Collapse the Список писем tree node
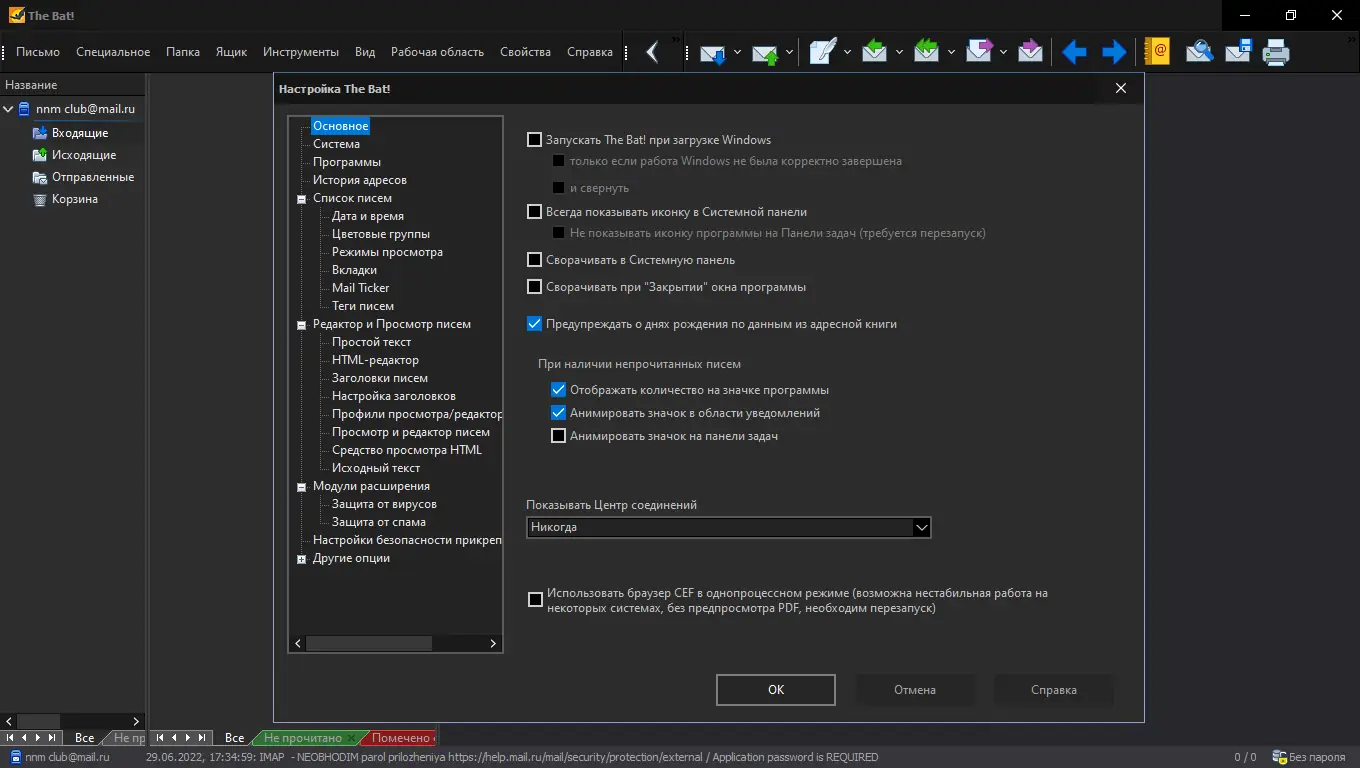Screen dimensions: 1360x768 pos(301,199)
